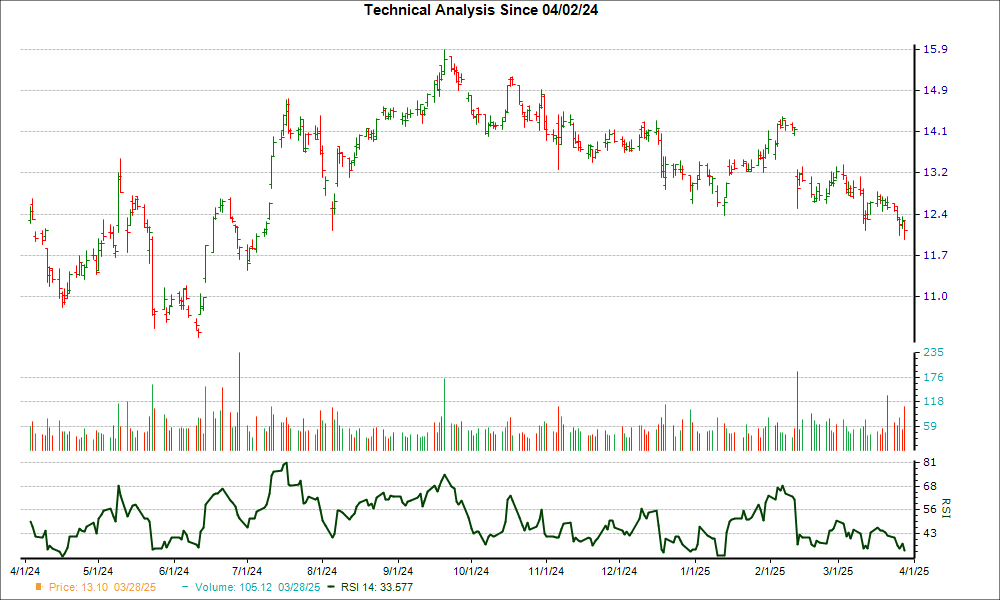Select the 11.0 price axis label
Viewport: 1000px width, 600px height.
click(x=935, y=296)
